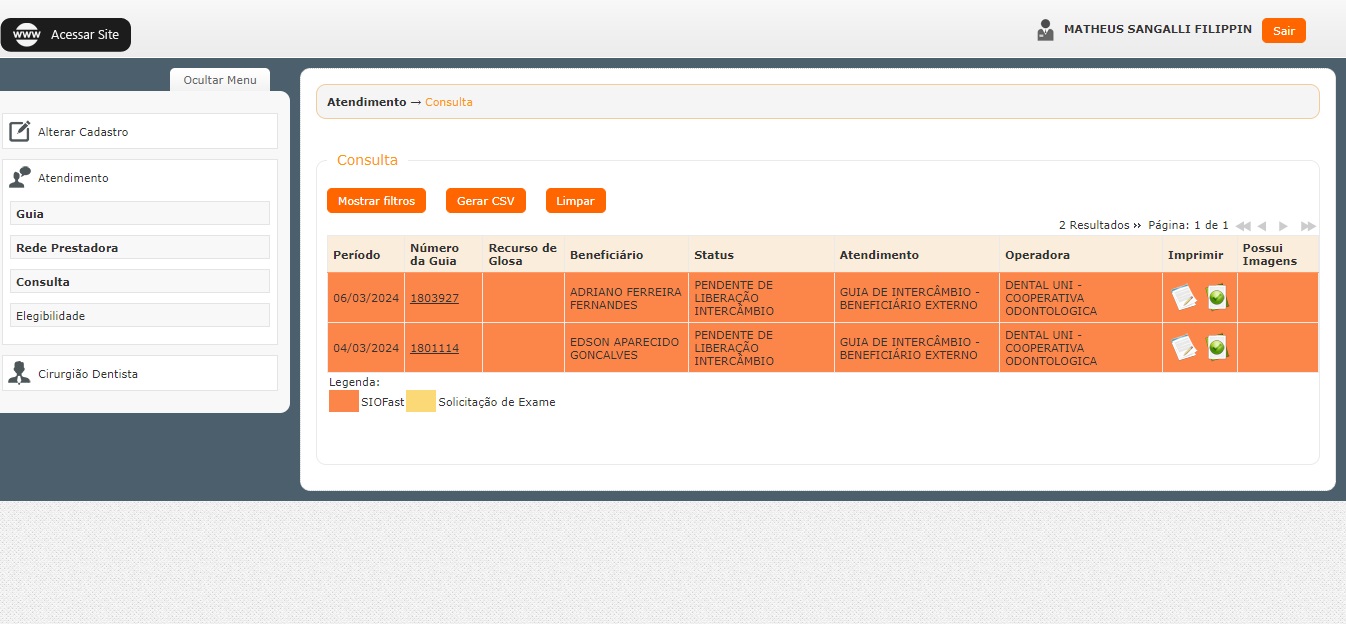Image resolution: width=1346 pixels, height=624 pixels.
Task: Click the previous page arrow in pagination
Action: pos(1262,226)
